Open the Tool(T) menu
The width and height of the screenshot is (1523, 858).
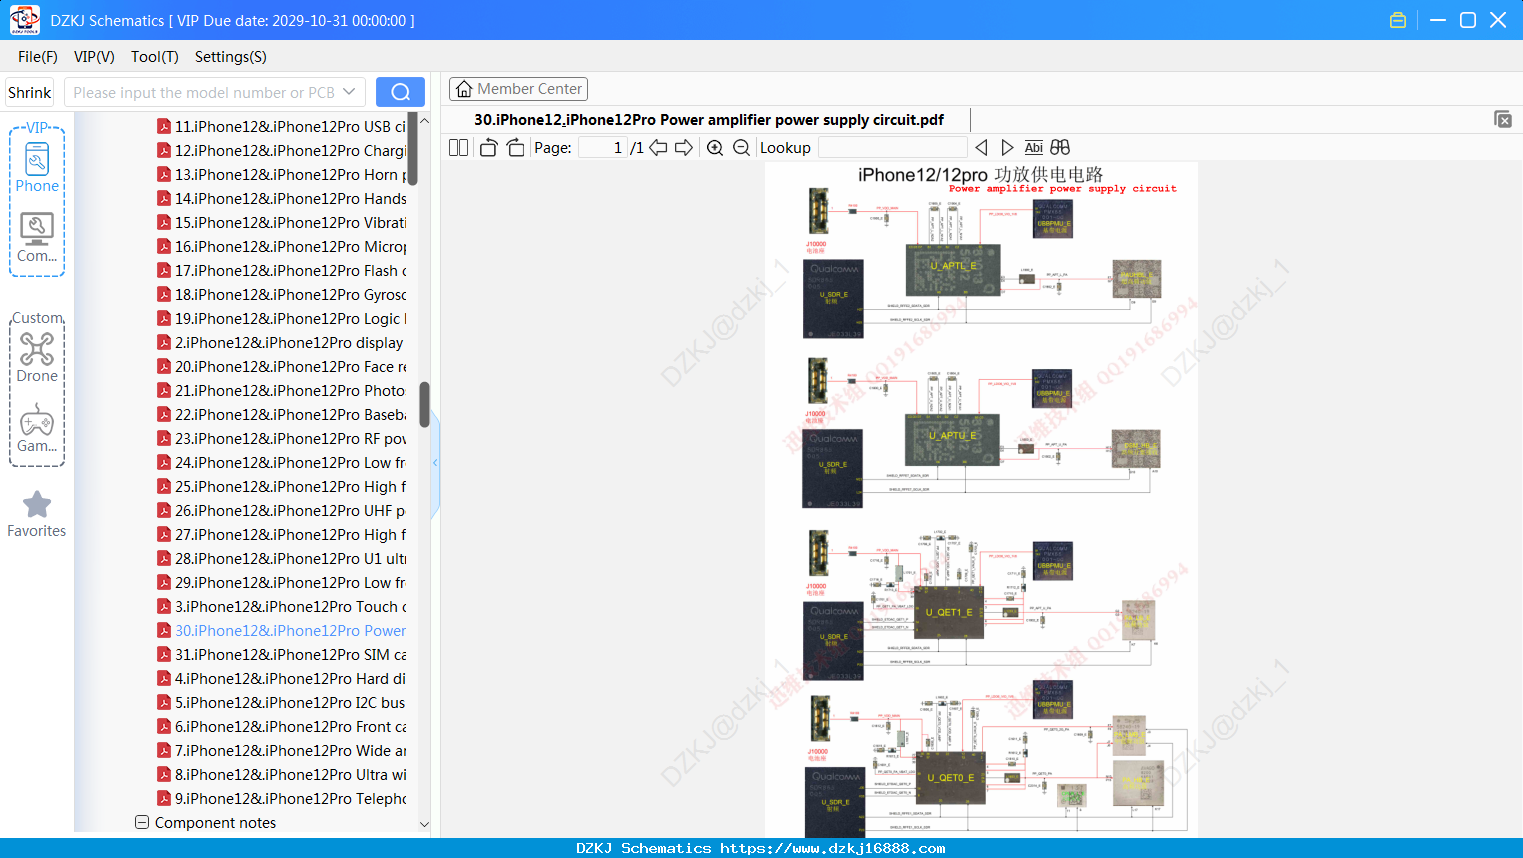tap(155, 57)
